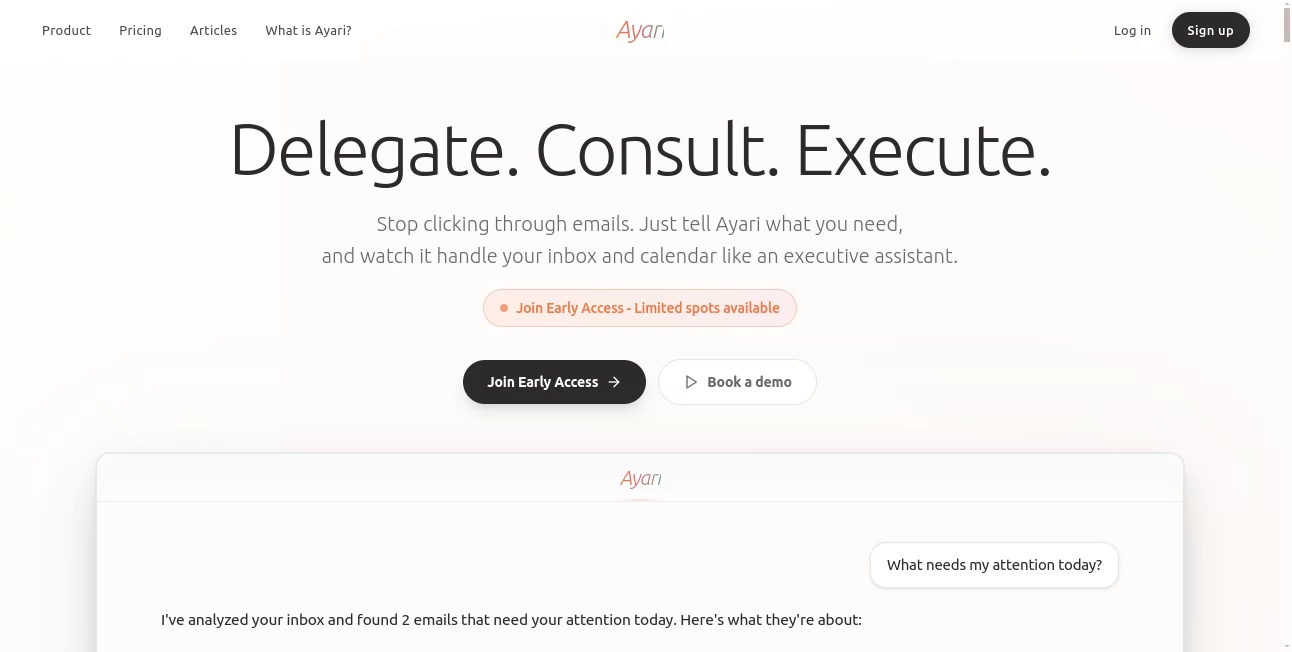Open the Pricing page from the navigation
Viewport: 1292px width, 652px height.
(x=140, y=30)
